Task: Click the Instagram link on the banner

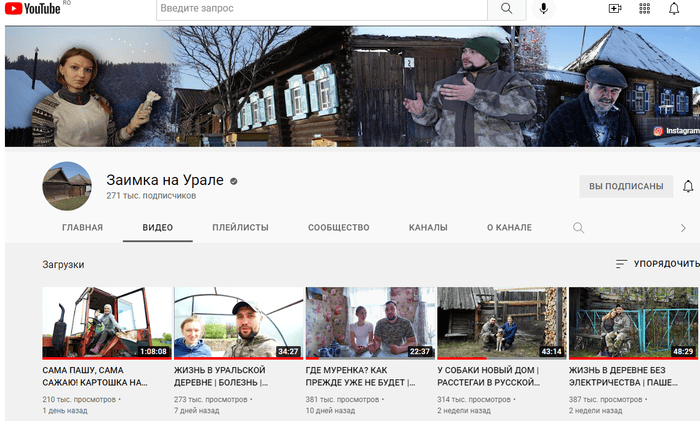Action: point(676,130)
